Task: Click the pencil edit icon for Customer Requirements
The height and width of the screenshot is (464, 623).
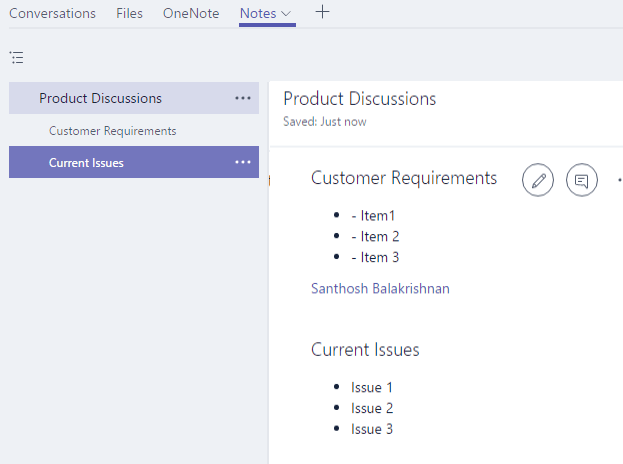Action: [538, 181]
